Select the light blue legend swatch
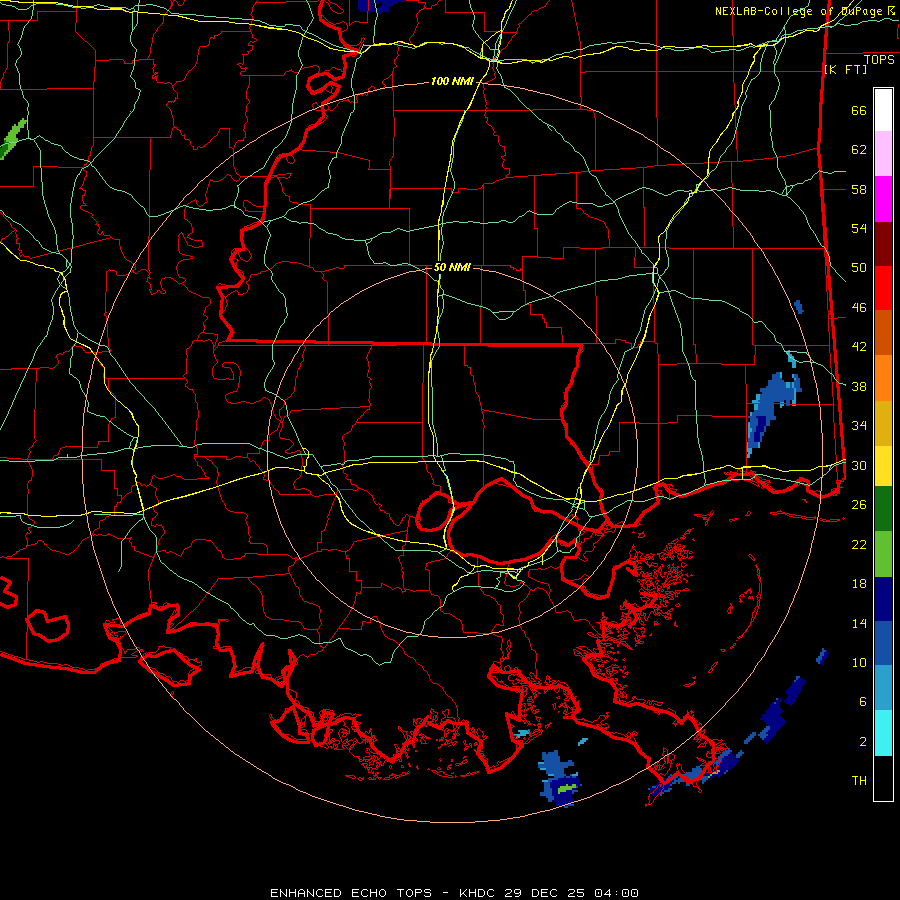900x900 pixels. click(883, 688)
